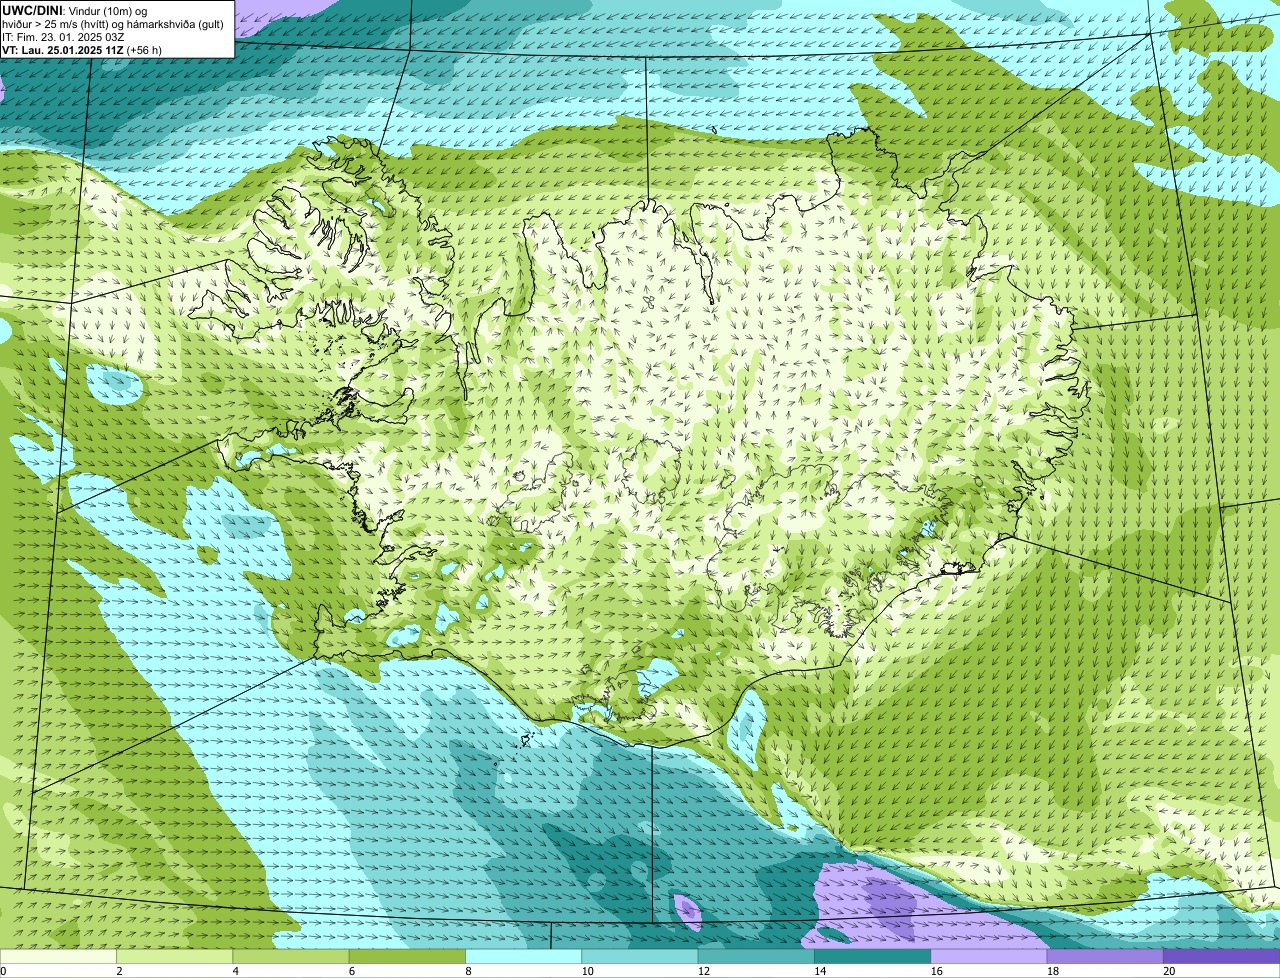Click the legend scale label '14'
Viewport: 1280px width, 978px height.
point(820,971)
